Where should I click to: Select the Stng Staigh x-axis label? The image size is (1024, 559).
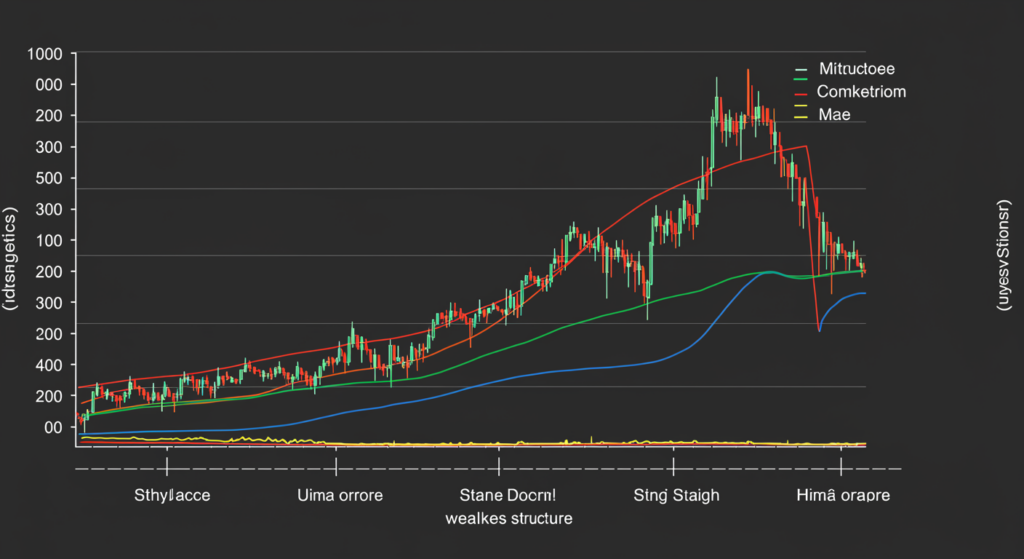click(x=676, y=495)
